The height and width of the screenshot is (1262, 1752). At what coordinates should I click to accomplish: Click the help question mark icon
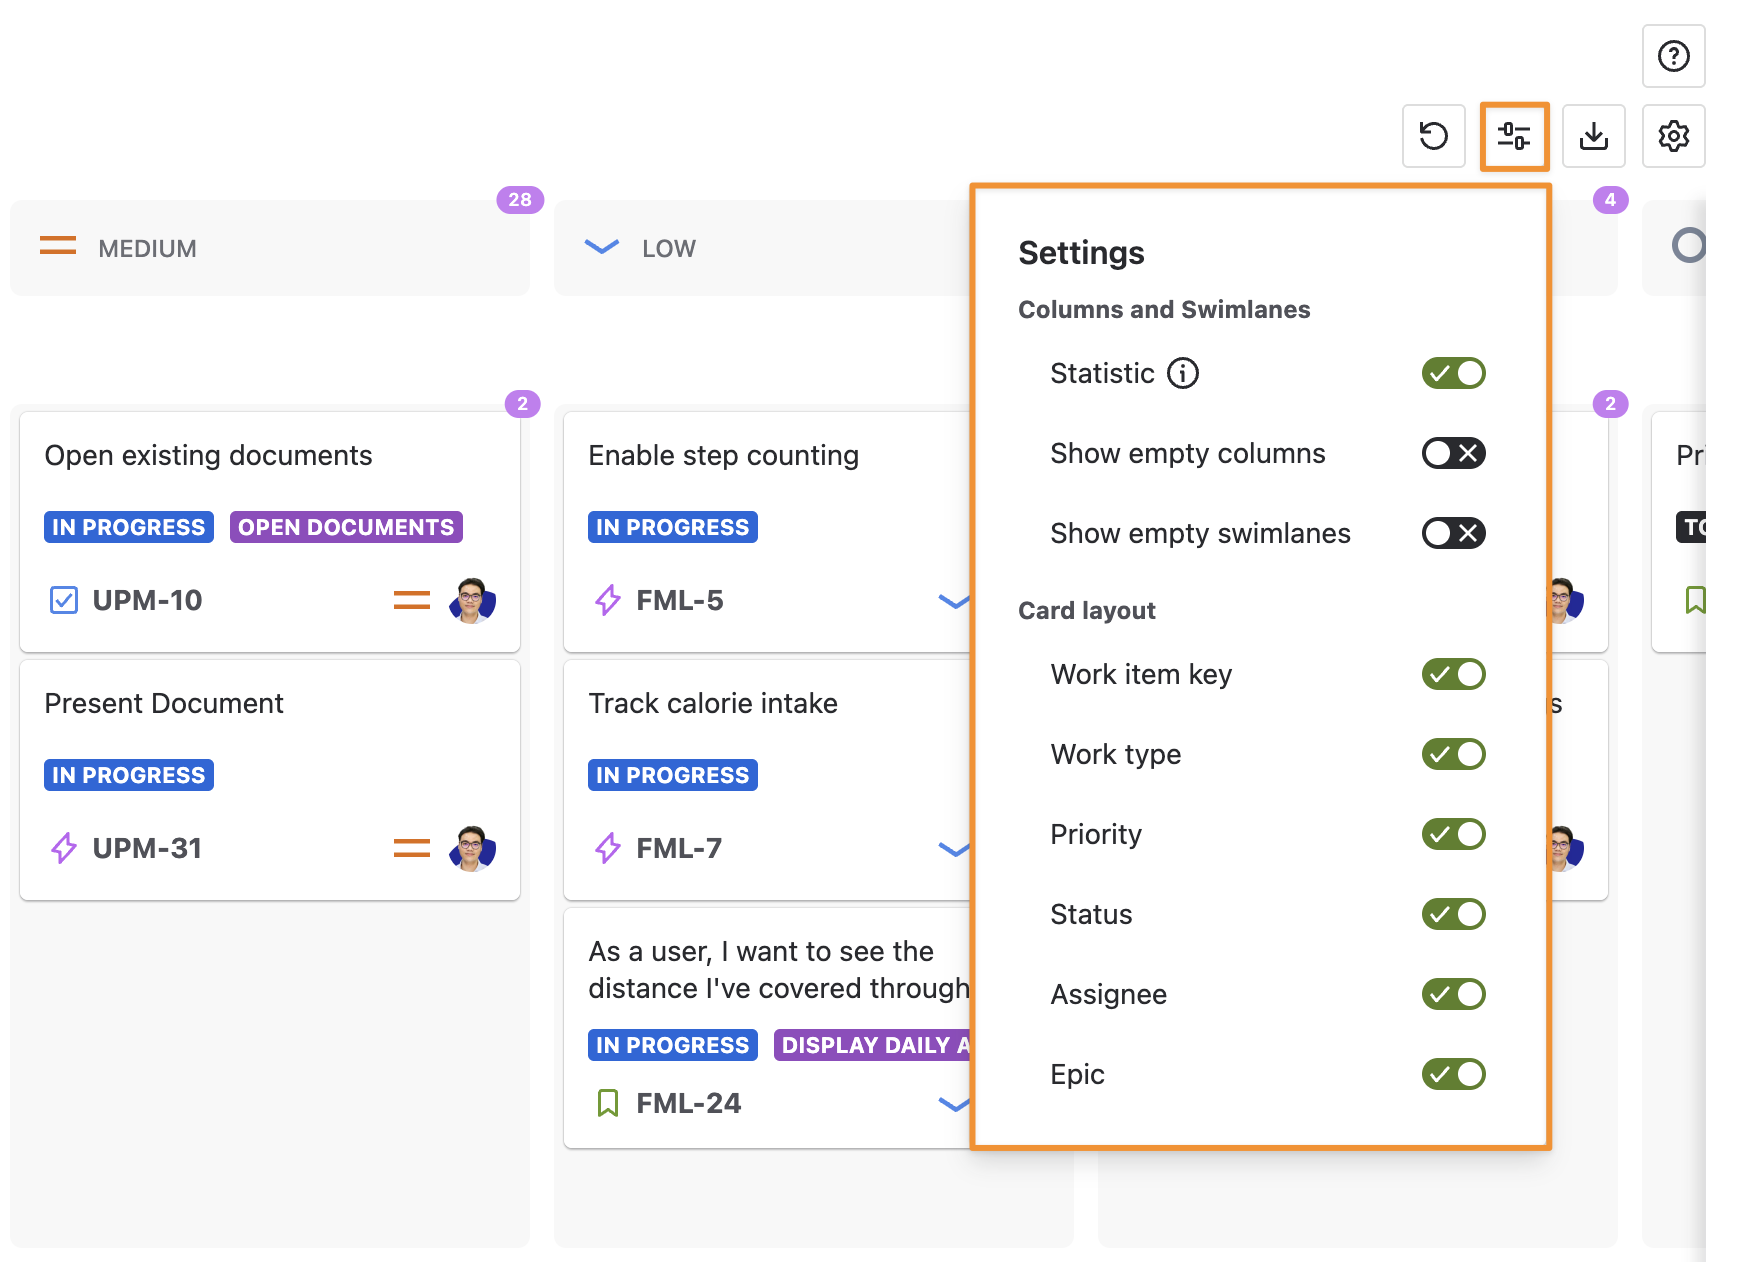[1673, 57]
